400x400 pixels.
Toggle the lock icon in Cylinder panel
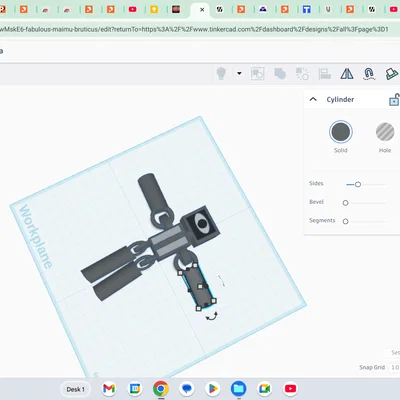point(394,100)
